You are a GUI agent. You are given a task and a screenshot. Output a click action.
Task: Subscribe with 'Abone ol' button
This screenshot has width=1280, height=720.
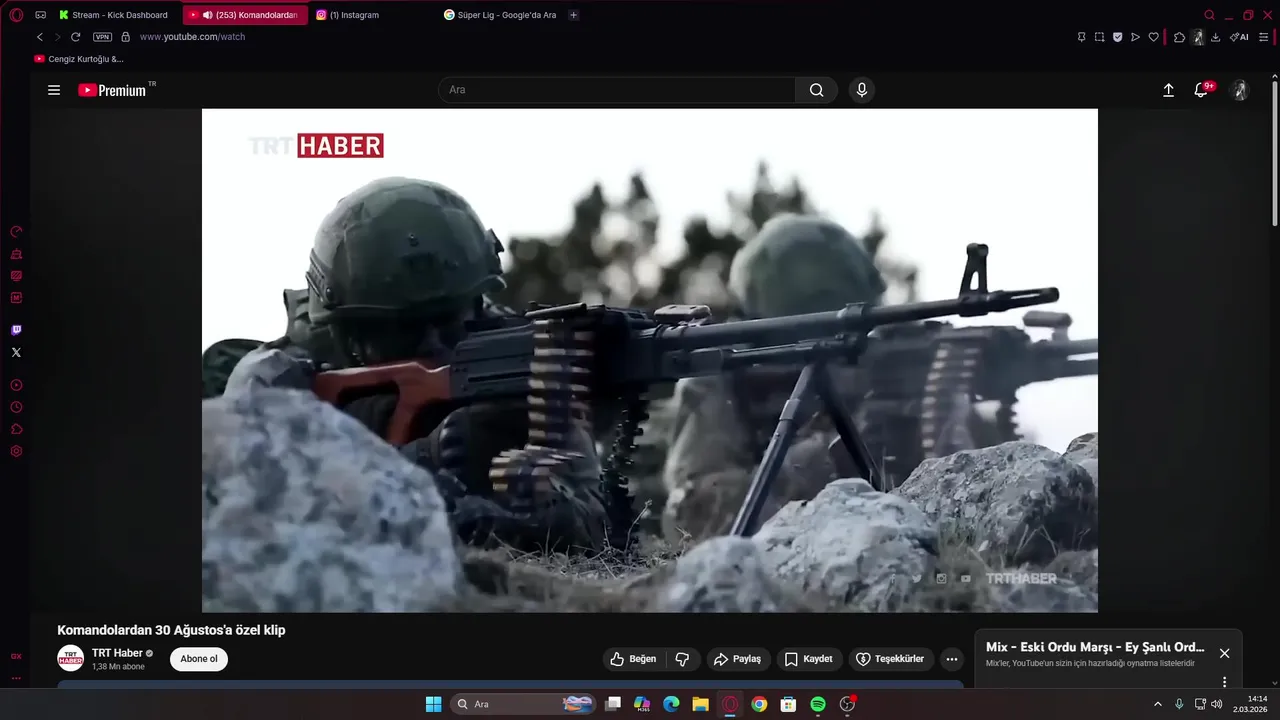click(199, 659)
